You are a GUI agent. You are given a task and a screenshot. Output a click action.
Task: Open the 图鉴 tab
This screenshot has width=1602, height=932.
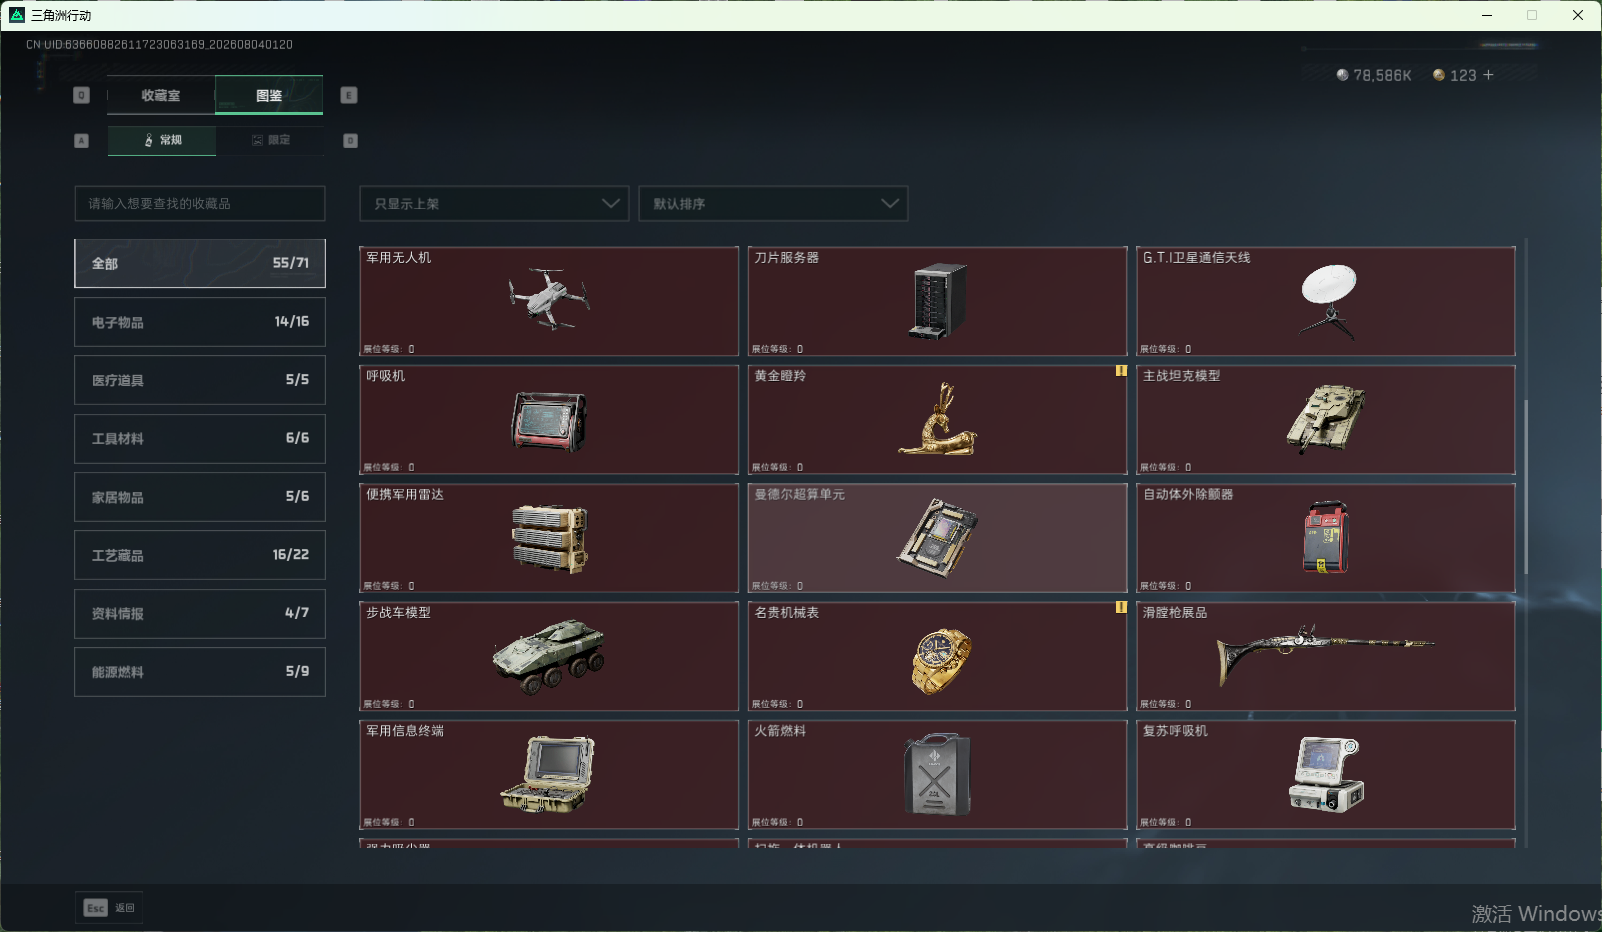[269, 96]
